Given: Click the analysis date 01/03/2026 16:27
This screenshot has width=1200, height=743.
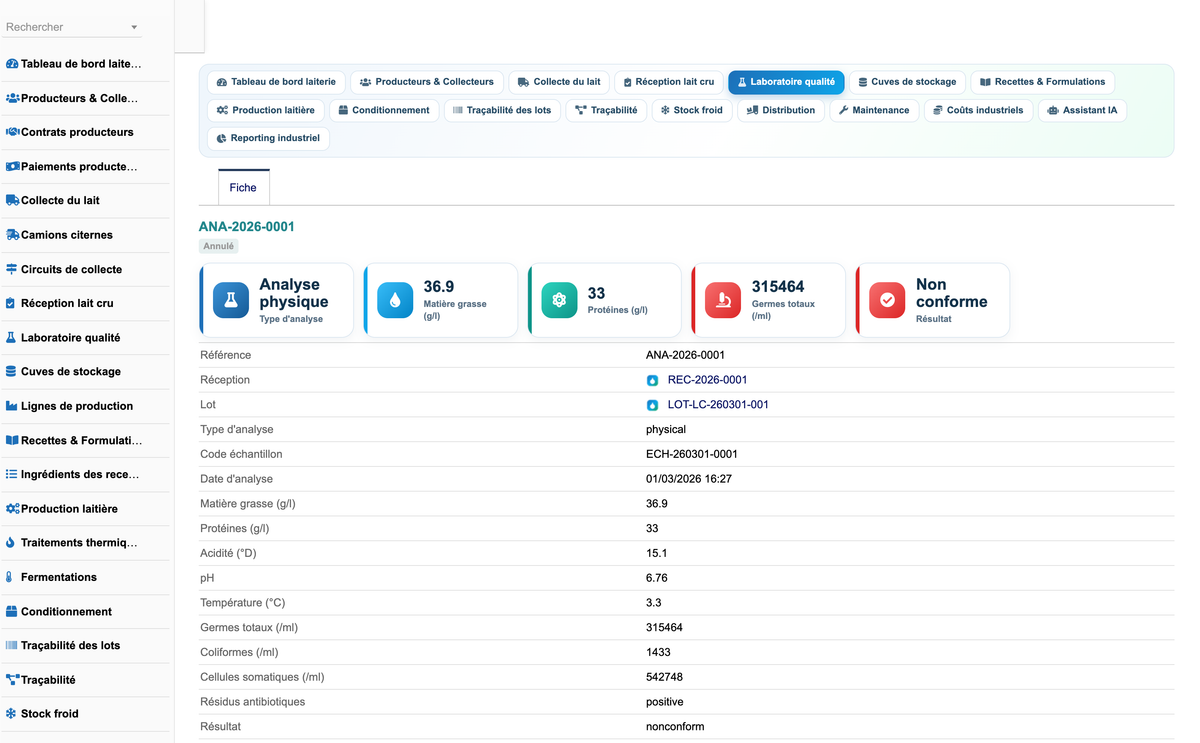Looking at the screenshot, I should [689, 479].
